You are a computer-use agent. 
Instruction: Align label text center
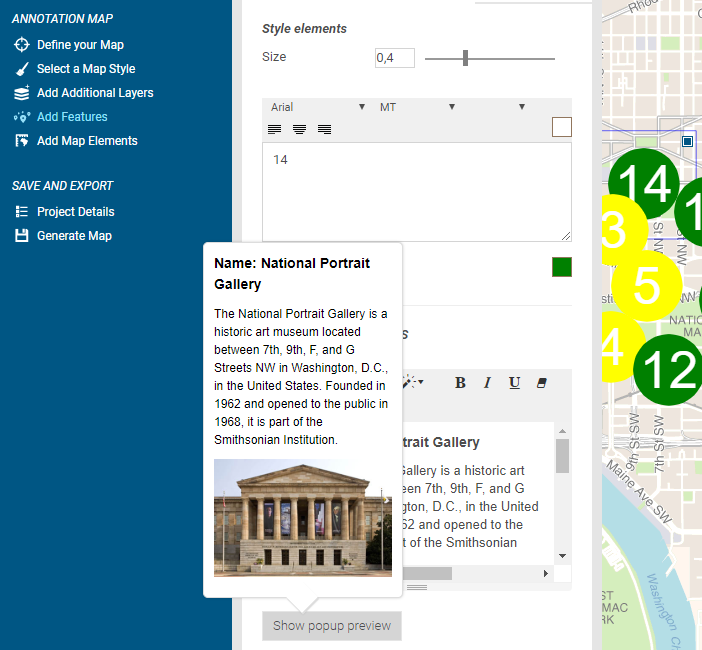tap(300, 129)
